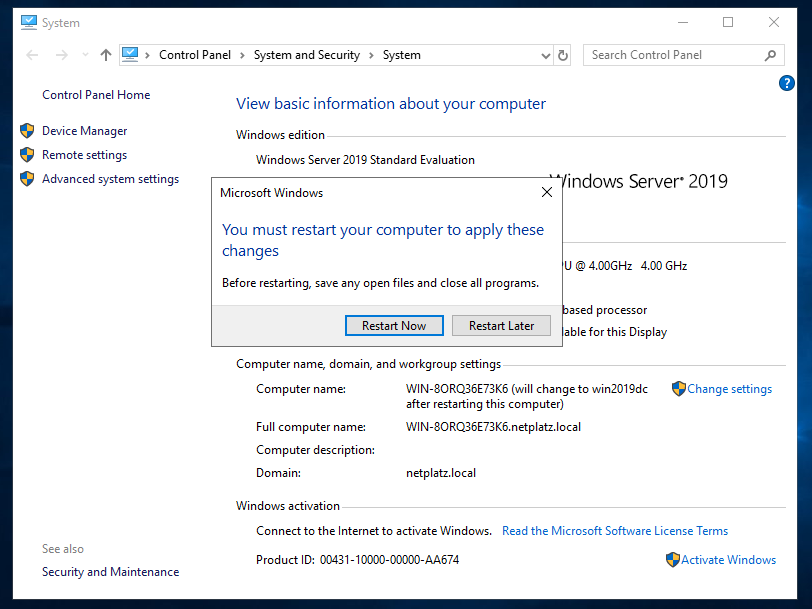Close the Microsoft Windows restart dialog
Viewport: 812px width, 609px height.
point(546,193)
